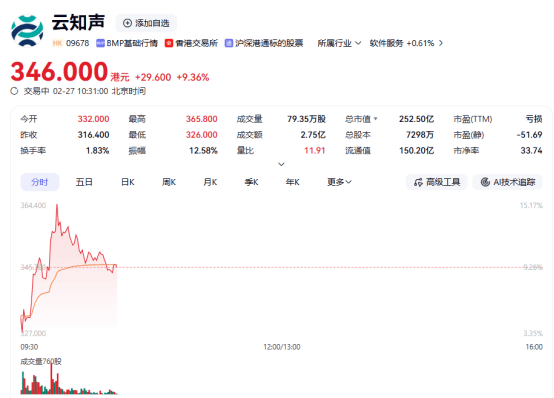
Task: Click the 昨收 value 316.400
Action: (93, 135)
